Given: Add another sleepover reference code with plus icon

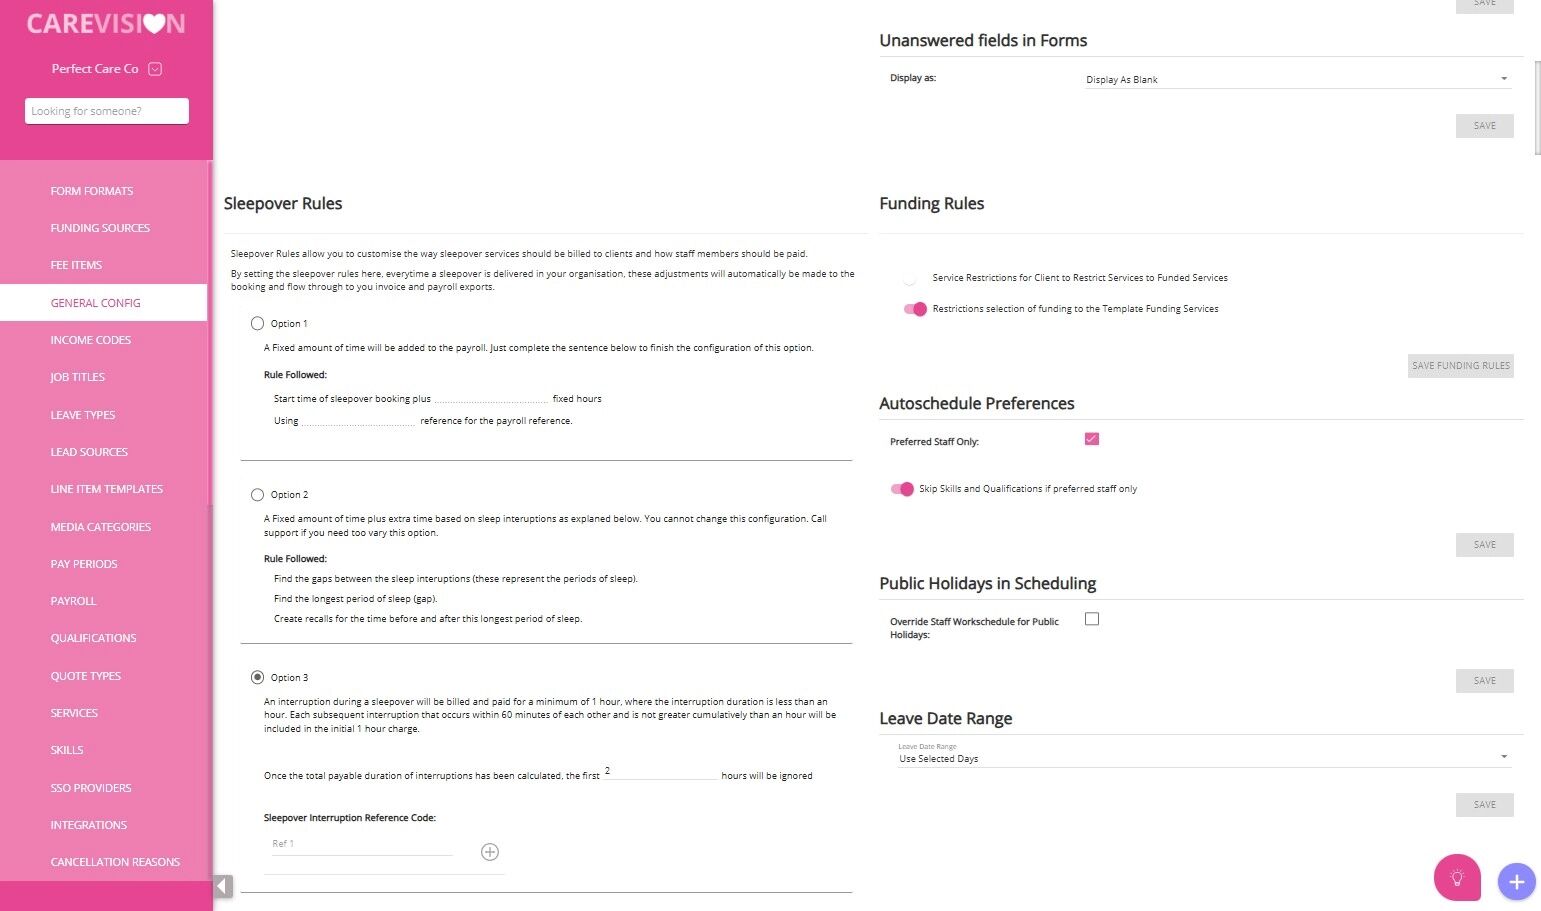Looking at the screenshot, I should coord(490,852).
